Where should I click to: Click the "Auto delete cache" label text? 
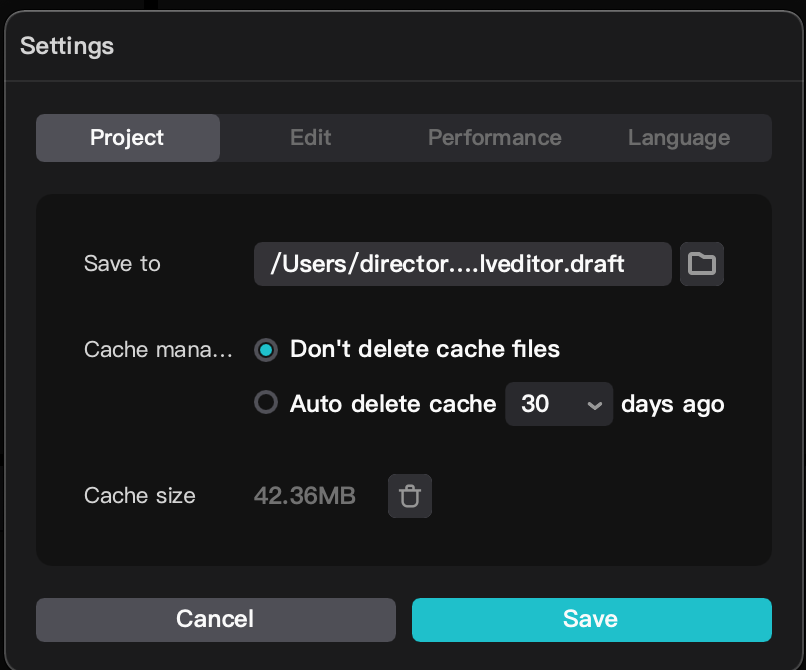point(393,404)
